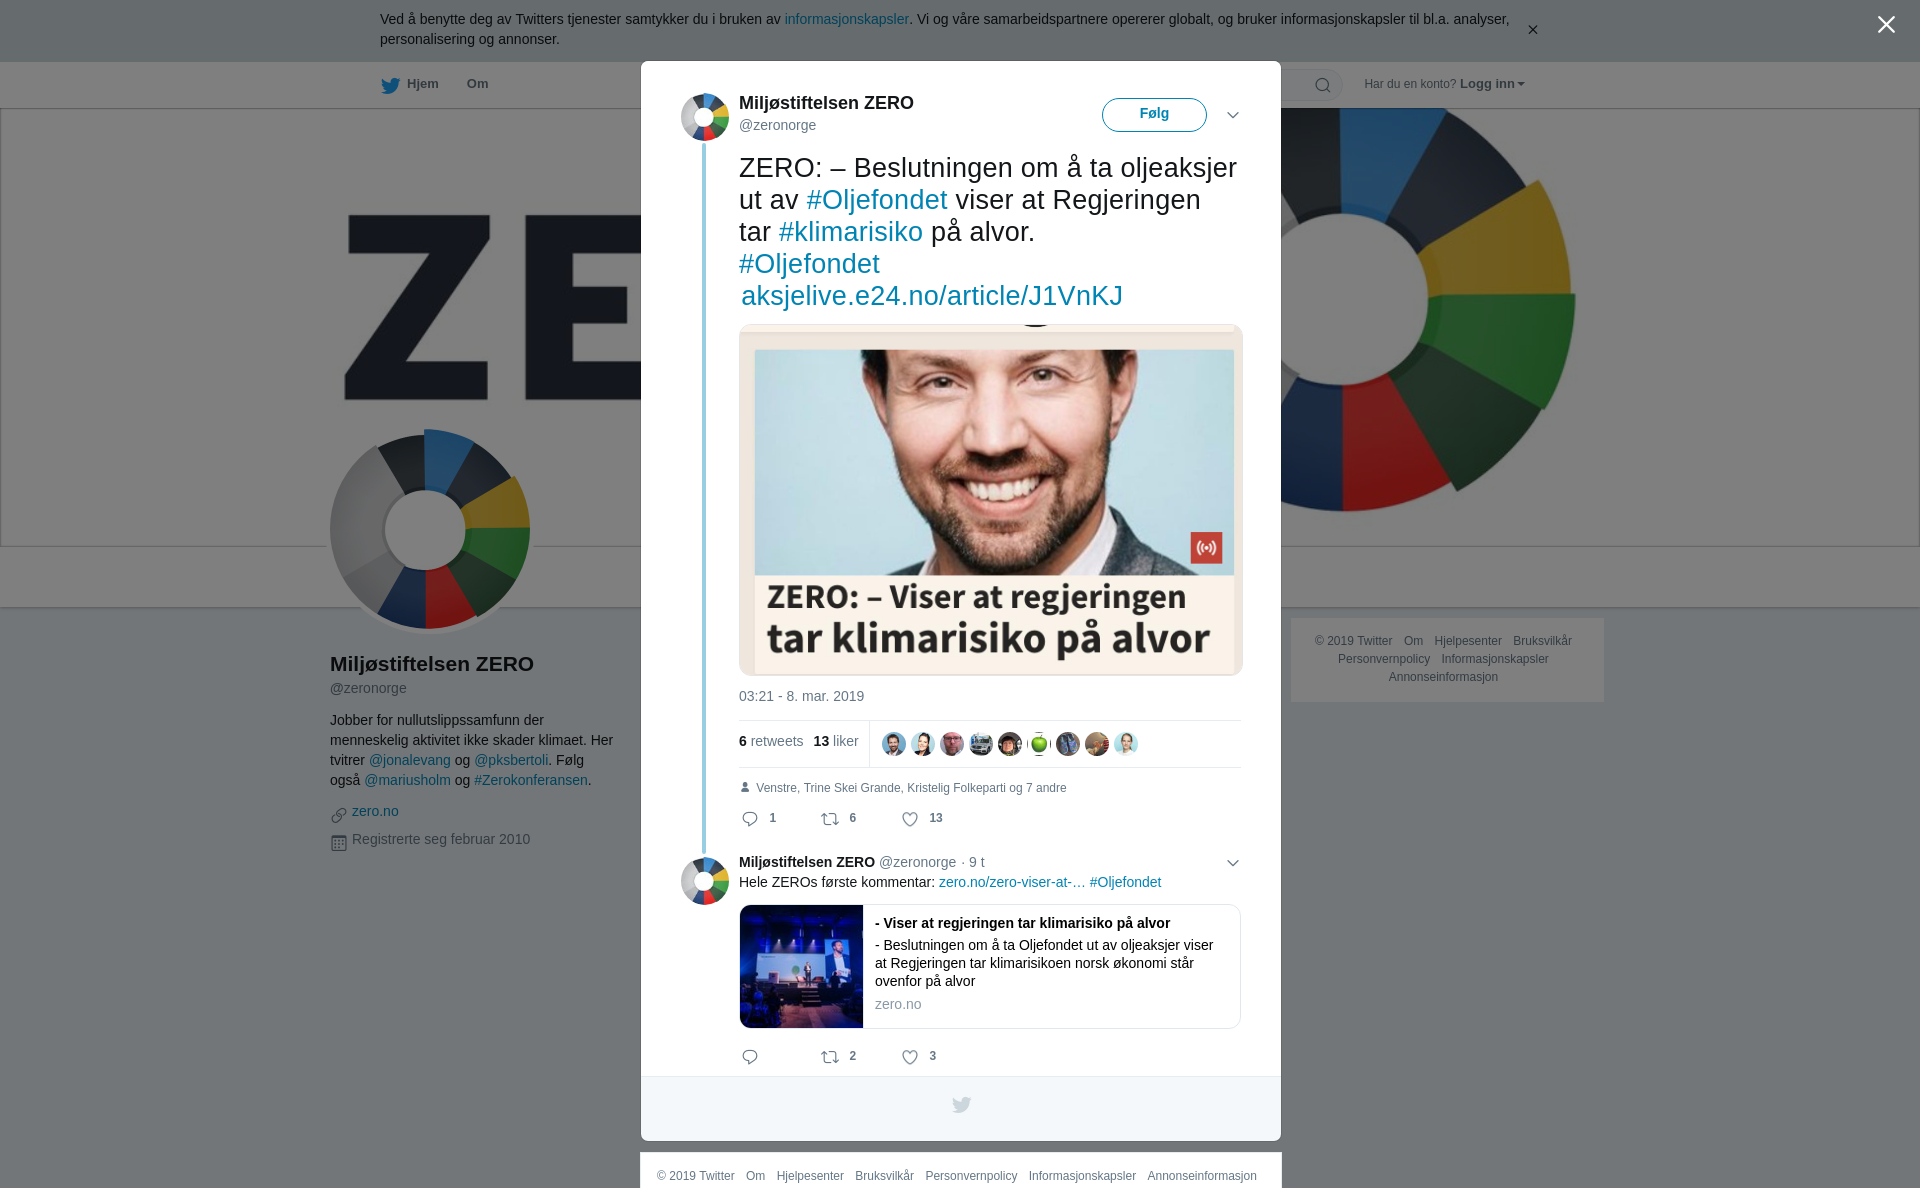
Task: Open the Om menu item
Action: (477, 84)
